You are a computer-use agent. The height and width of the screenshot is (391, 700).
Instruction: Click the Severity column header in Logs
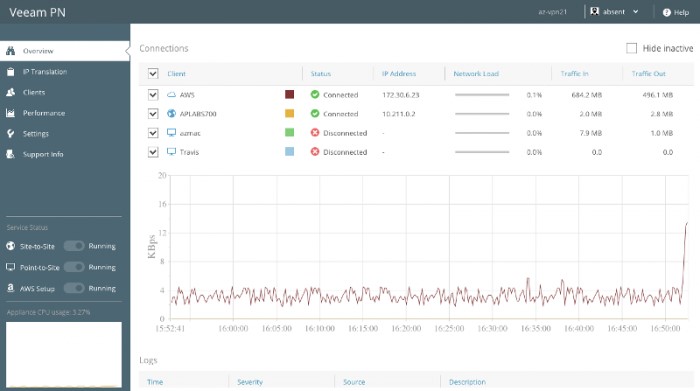click(250, 382)
